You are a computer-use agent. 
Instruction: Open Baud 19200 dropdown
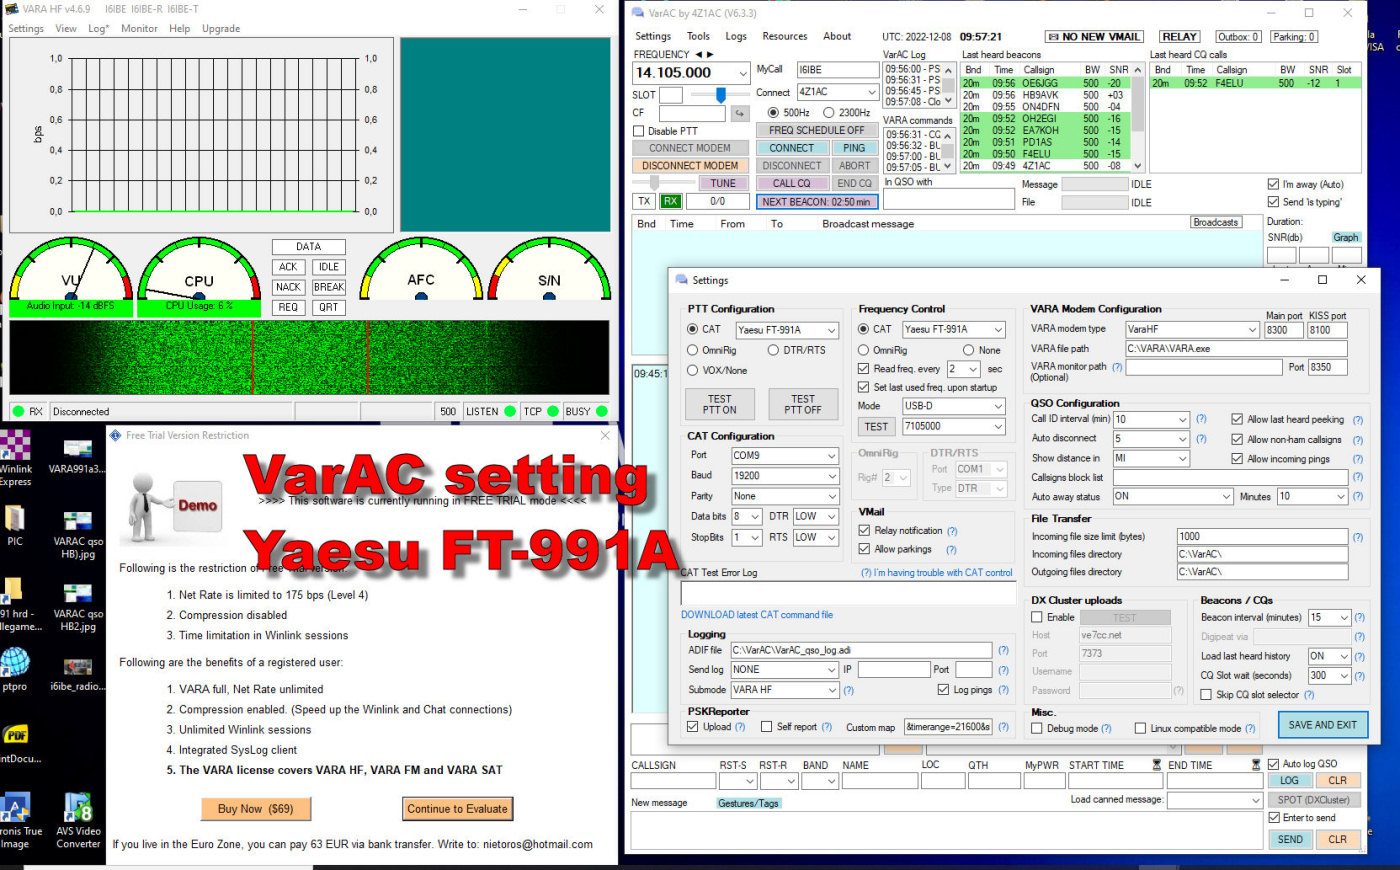[784, 476]
